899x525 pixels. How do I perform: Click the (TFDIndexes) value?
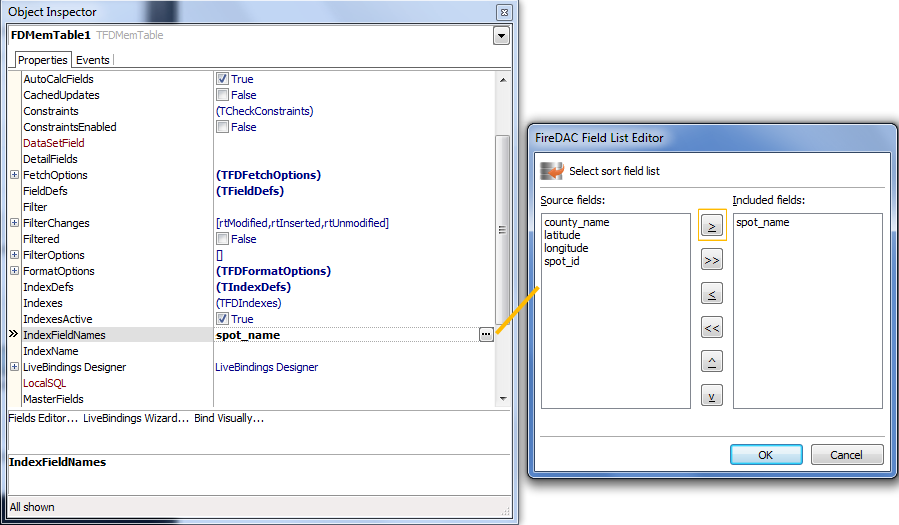249,303
